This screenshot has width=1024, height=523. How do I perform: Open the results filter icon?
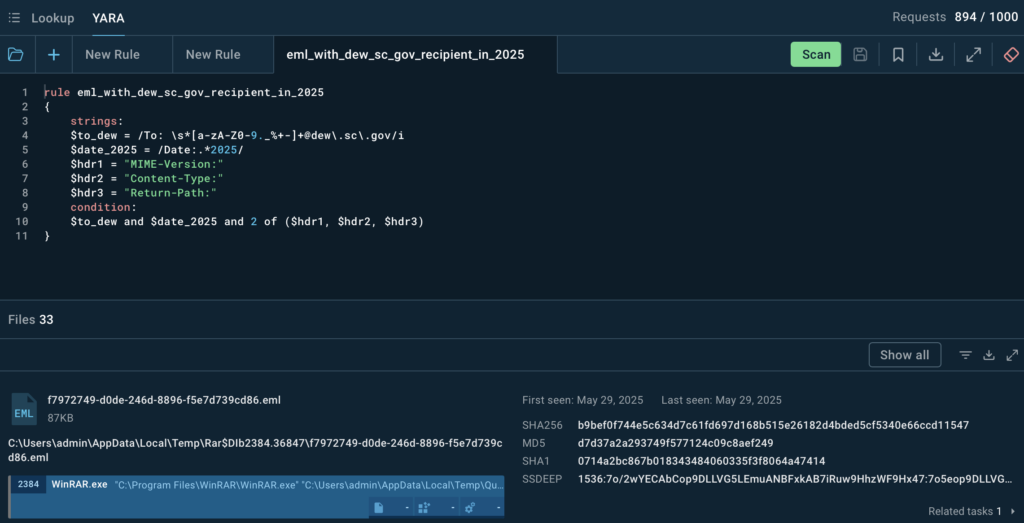(x=965, y=355)
